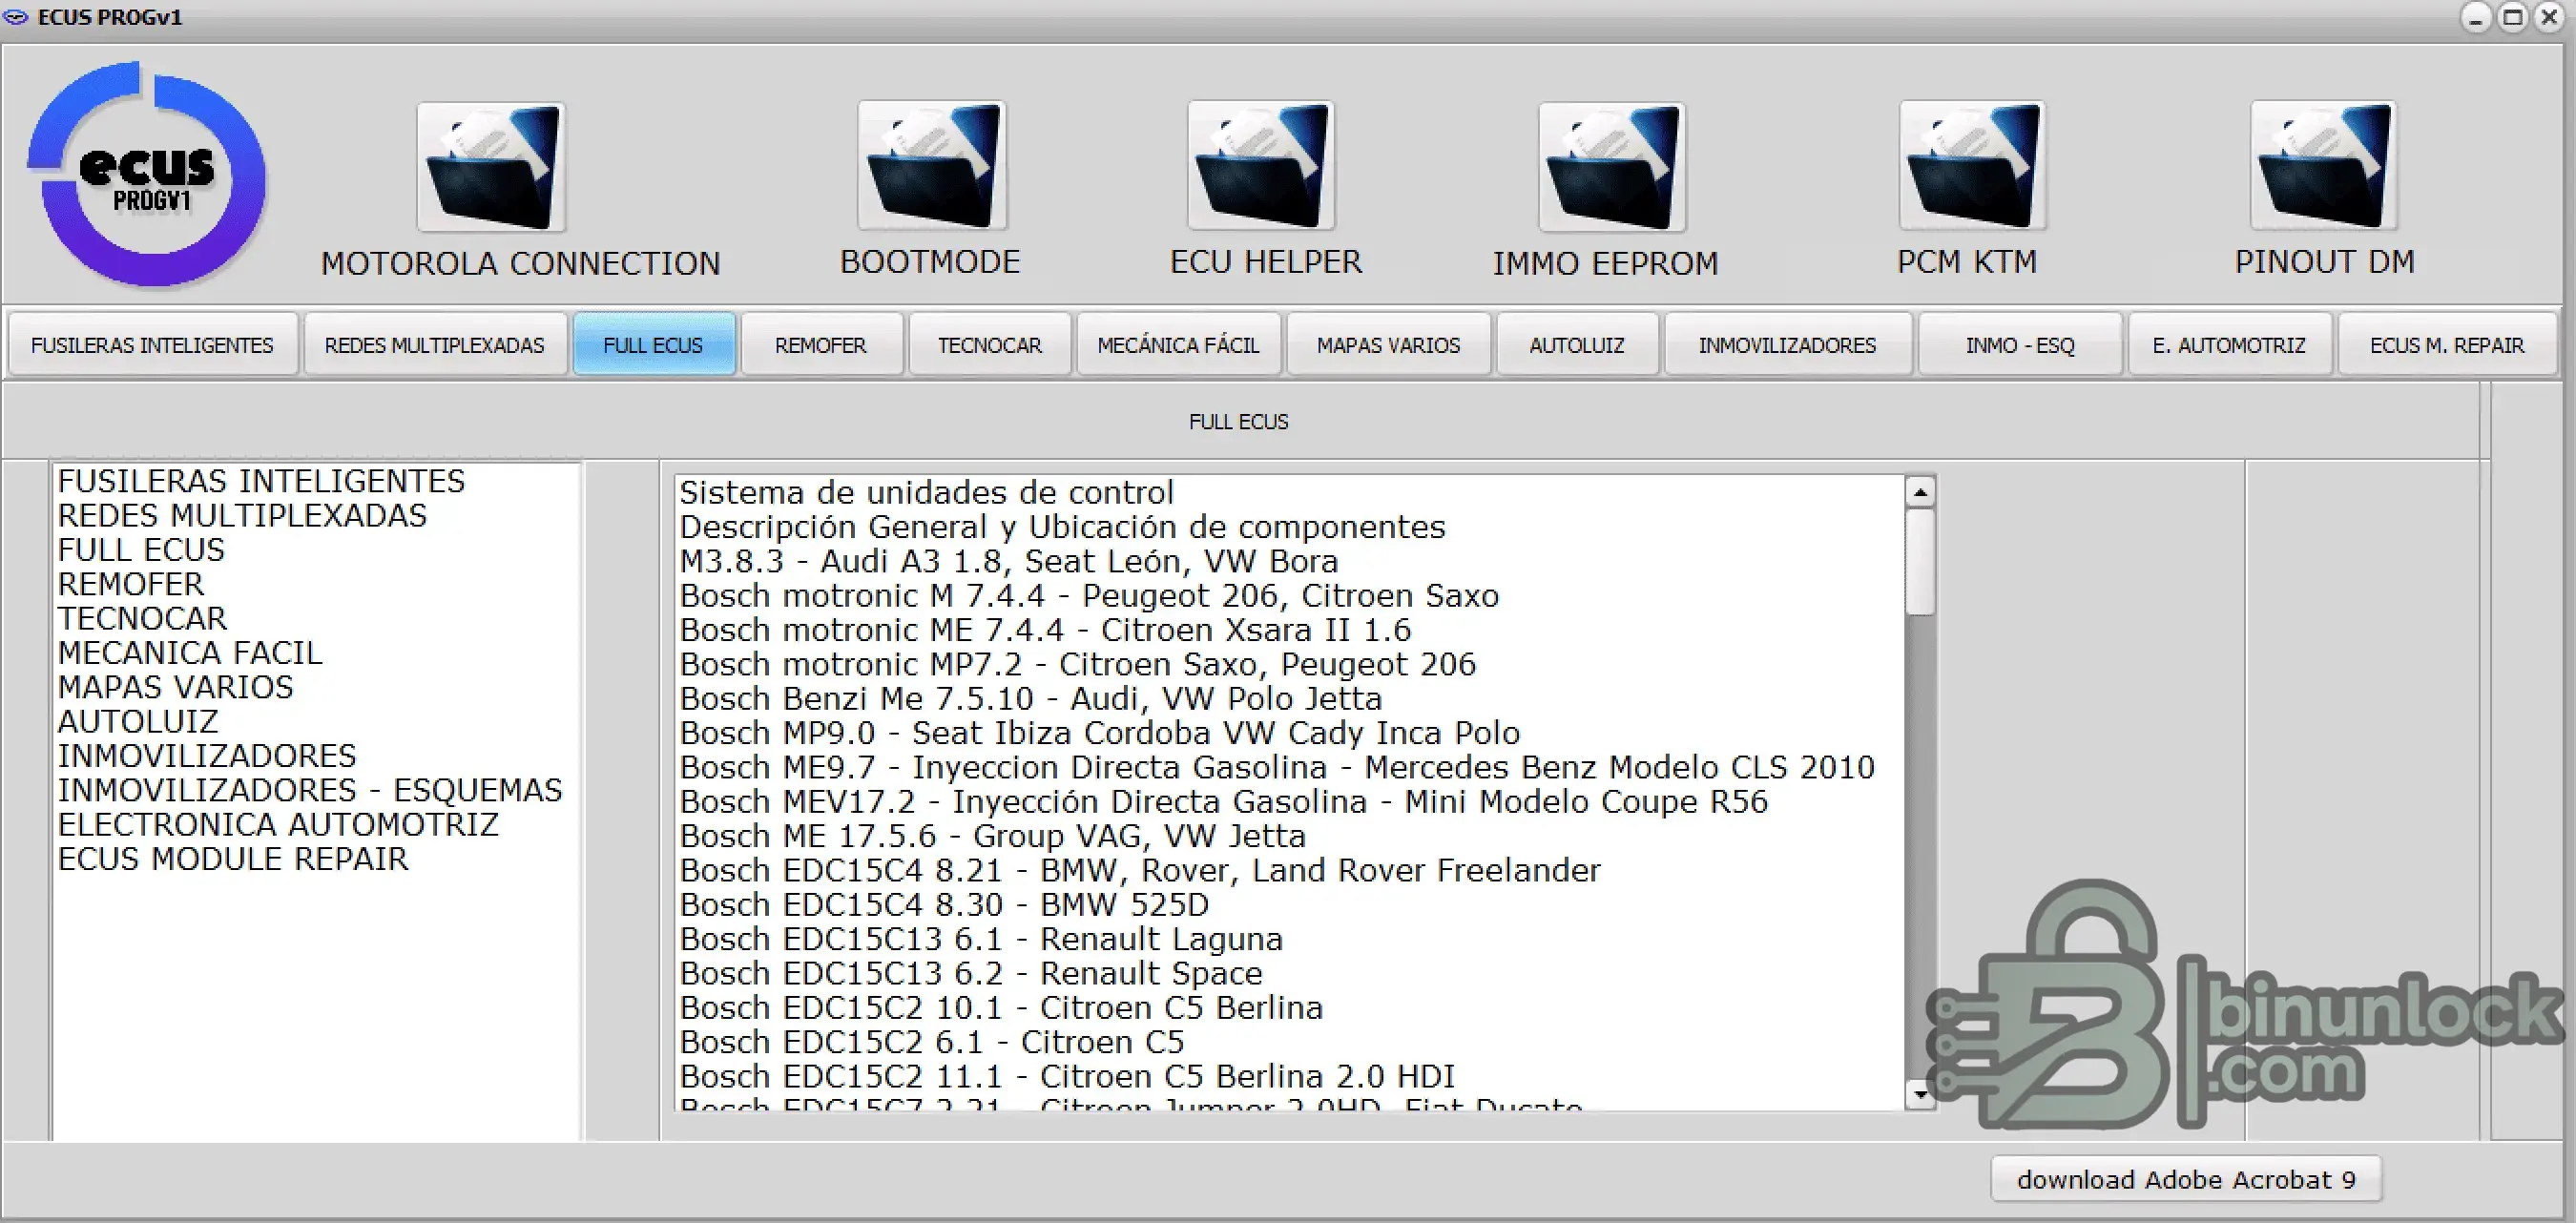This screenshot has height=1223, width=2576.
Task: Choose ELECTRONICA AUTOMOTRIZ in the left list
Action: [x=278, y=825]
